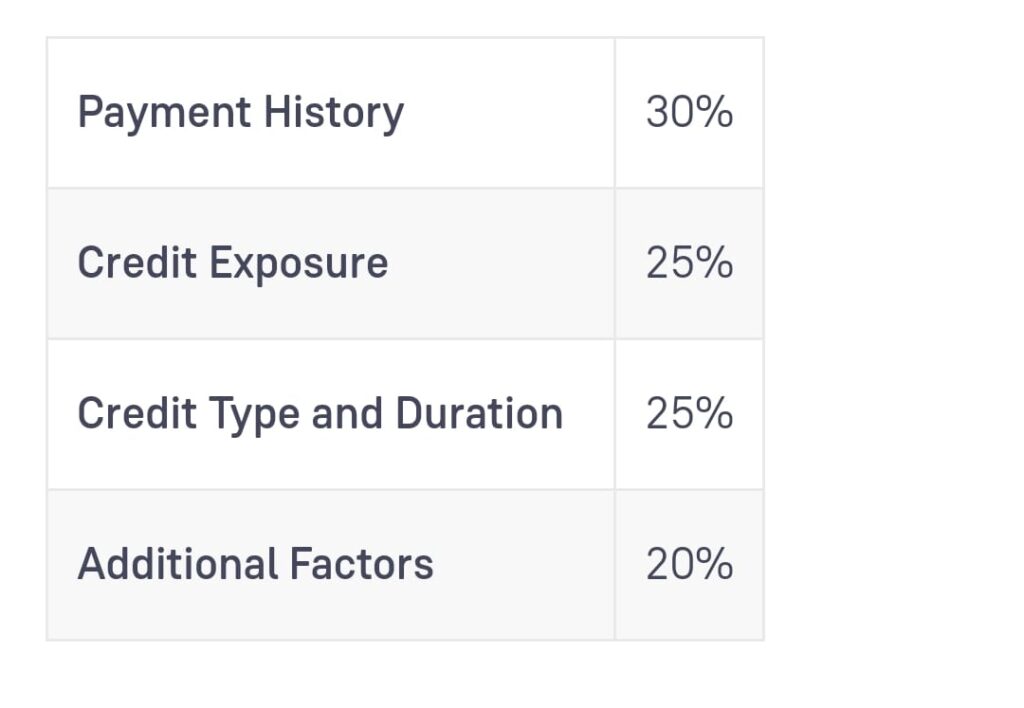The image size is (1024, 708).
Task: Click the word "History" in the table
Action: coord(333,113)
